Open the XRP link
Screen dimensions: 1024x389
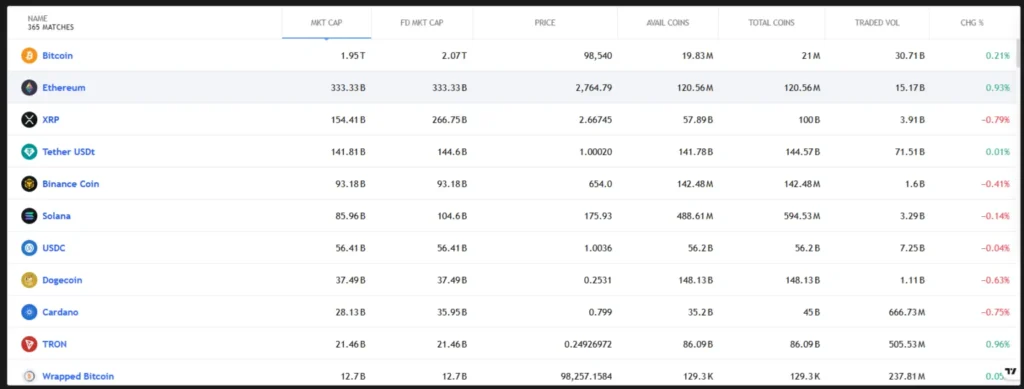pos(51,119)
